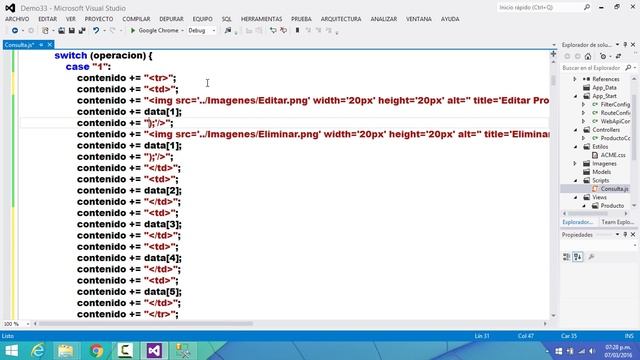Toggle auto-hide pin on Explorador de soluciones

625,44
